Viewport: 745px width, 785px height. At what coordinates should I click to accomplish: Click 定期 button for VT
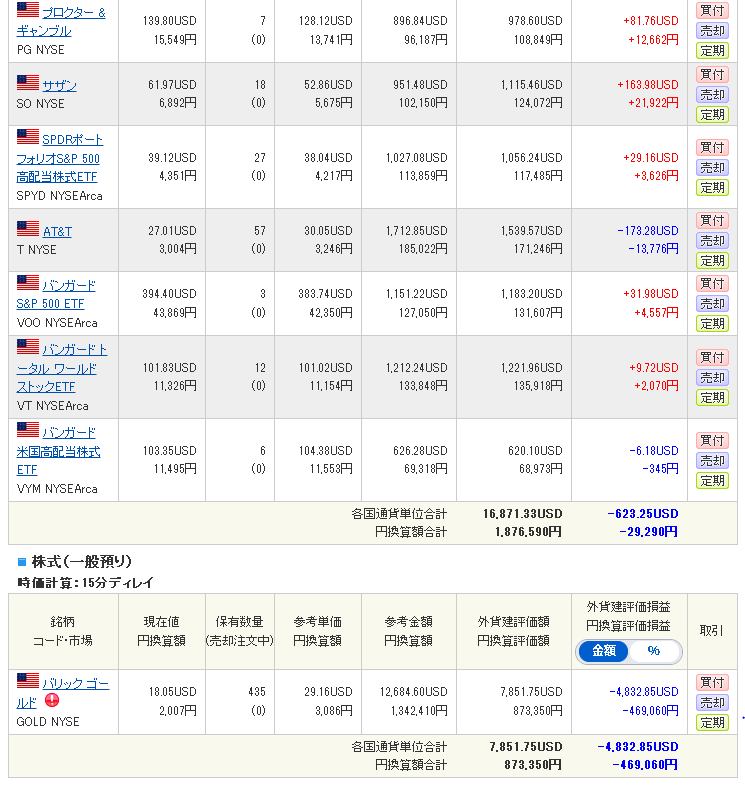point(712,398)
